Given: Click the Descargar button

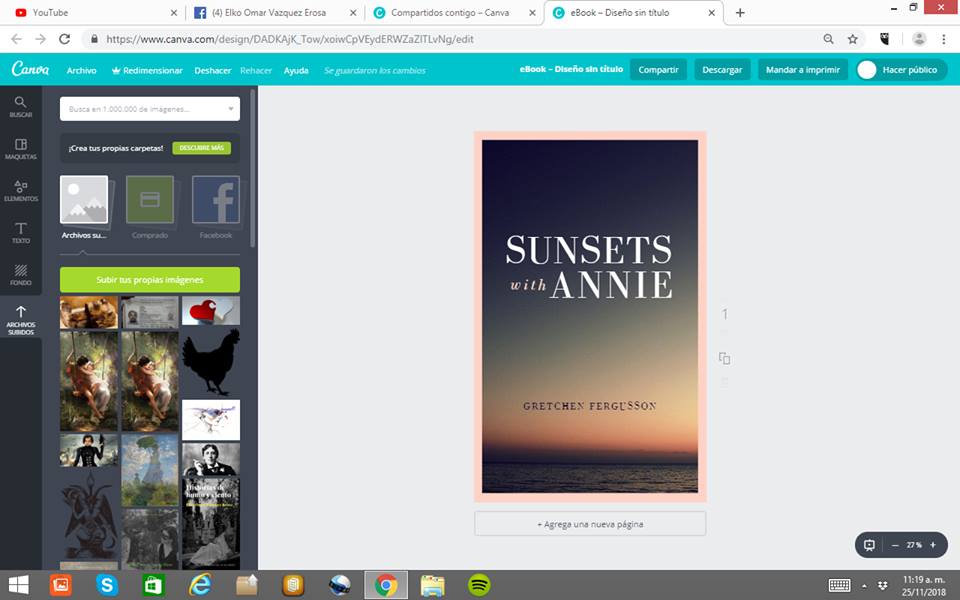Looking at the screenshot, I should tap(722, 70).
